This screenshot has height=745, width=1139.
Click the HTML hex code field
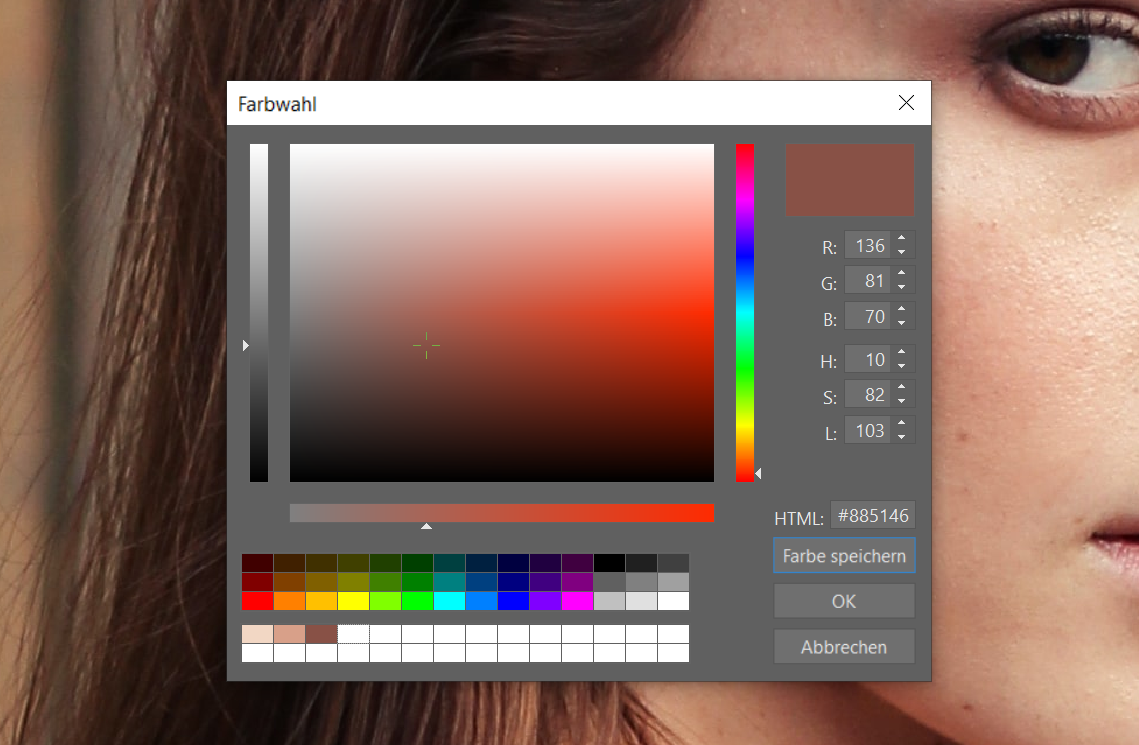tap(872, 516)
